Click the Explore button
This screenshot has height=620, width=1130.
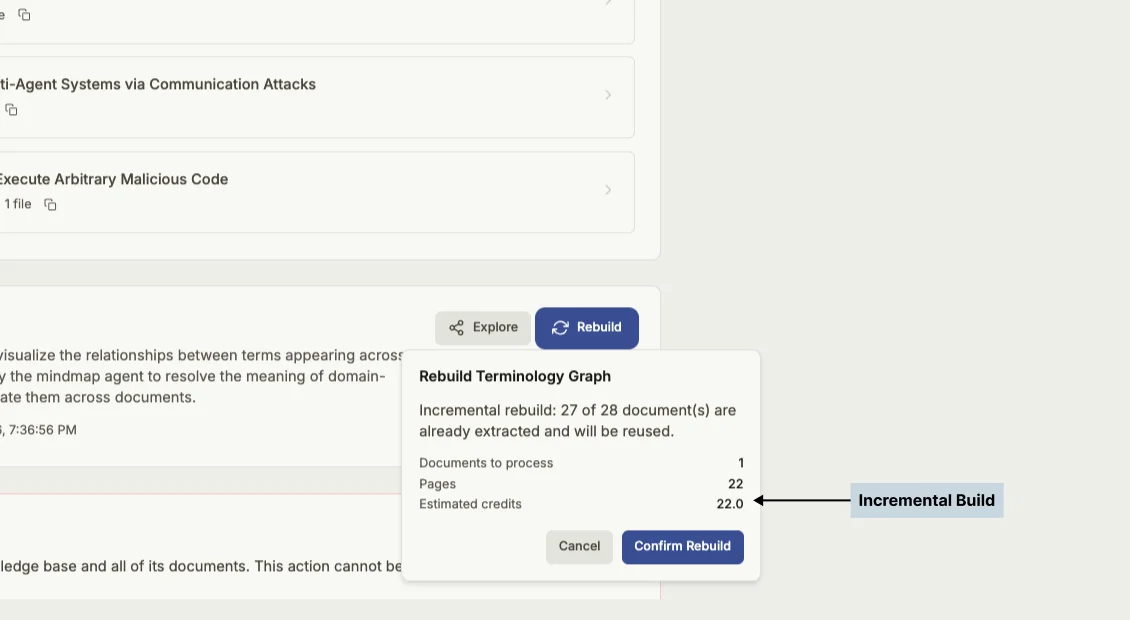coord(483,327)
